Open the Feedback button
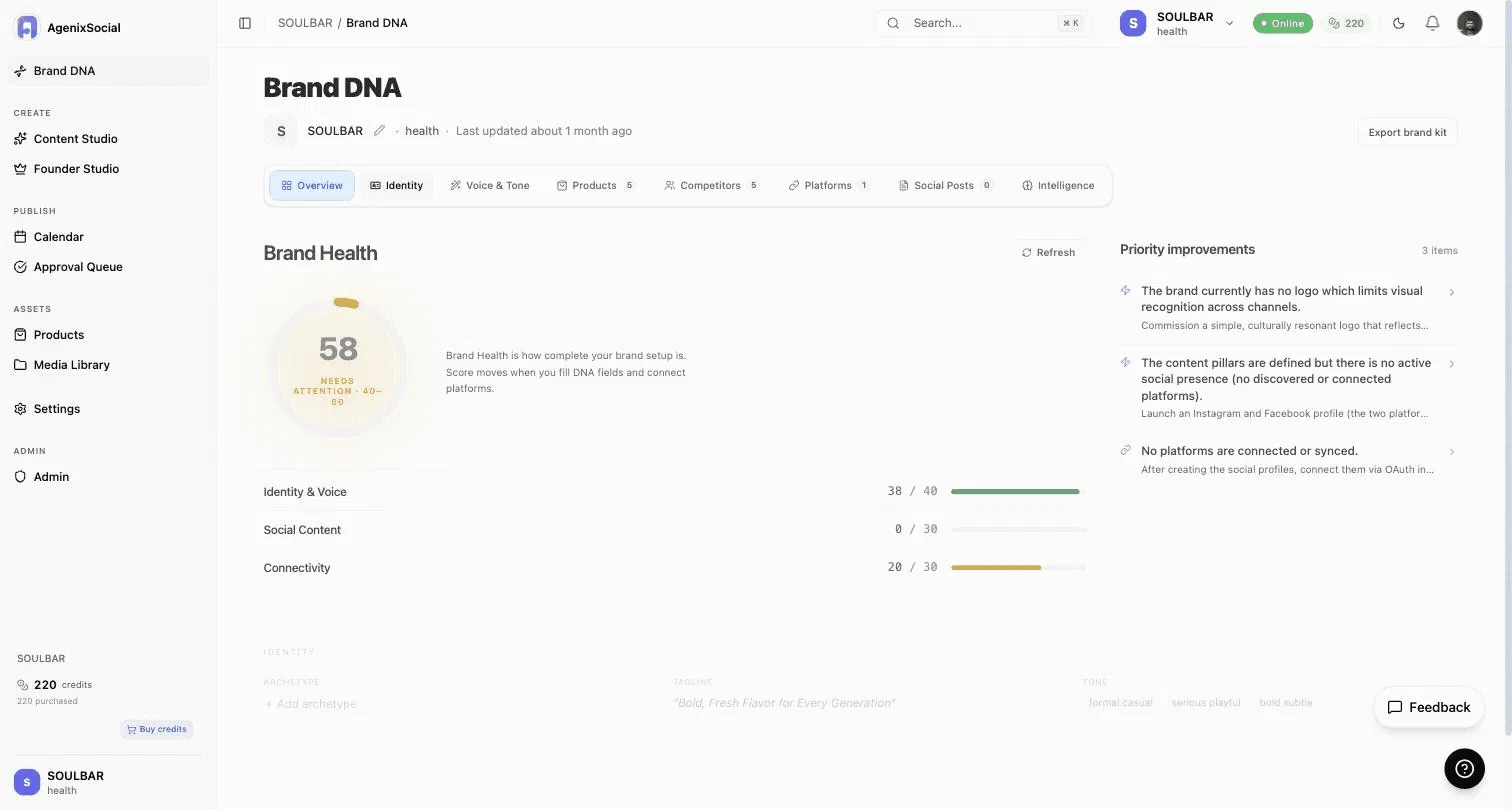The width and height of the screenshot is (1512, 809). point(1429,707)
